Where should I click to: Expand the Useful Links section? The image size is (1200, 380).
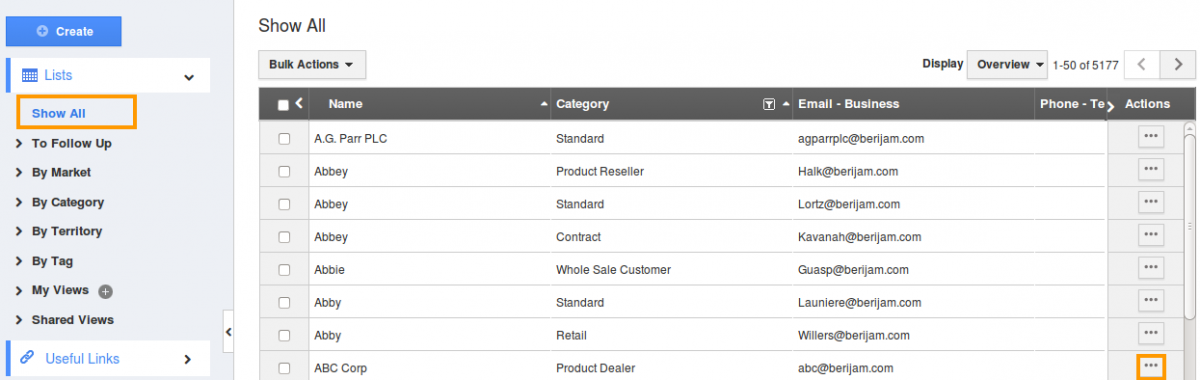coord(108,358)
